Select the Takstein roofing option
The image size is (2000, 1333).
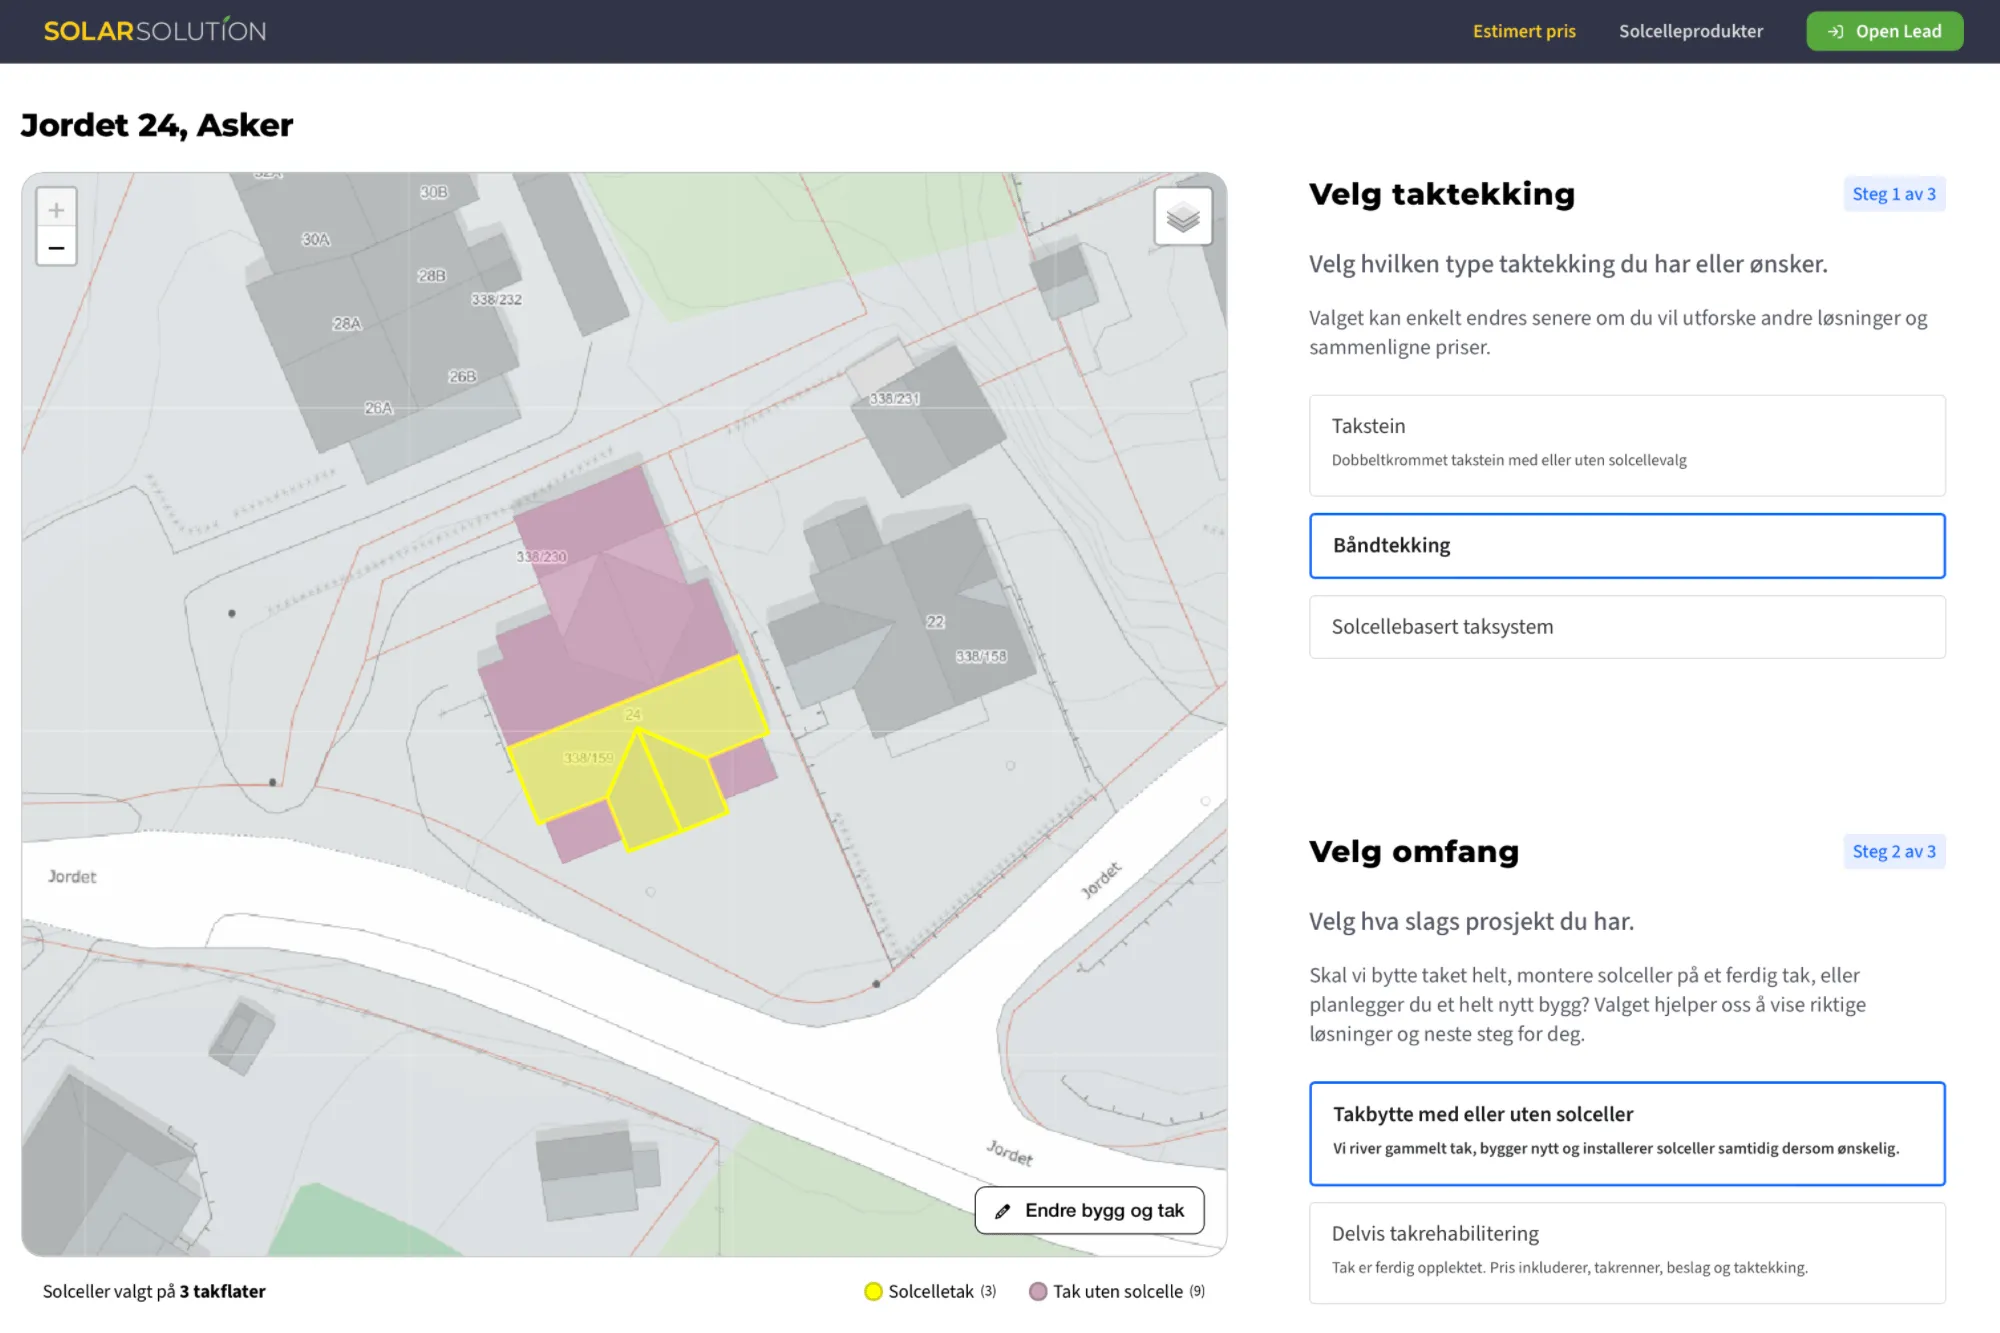point(1626,445)
